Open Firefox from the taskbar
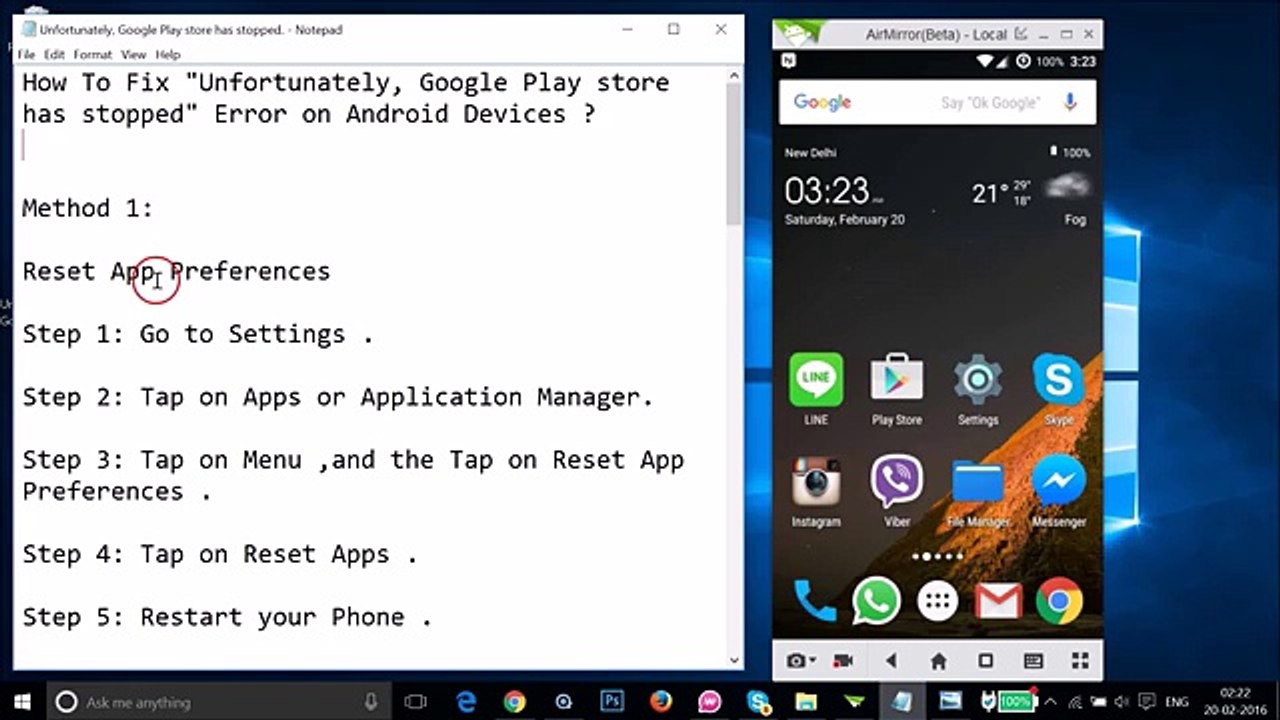 pos(660,702)
